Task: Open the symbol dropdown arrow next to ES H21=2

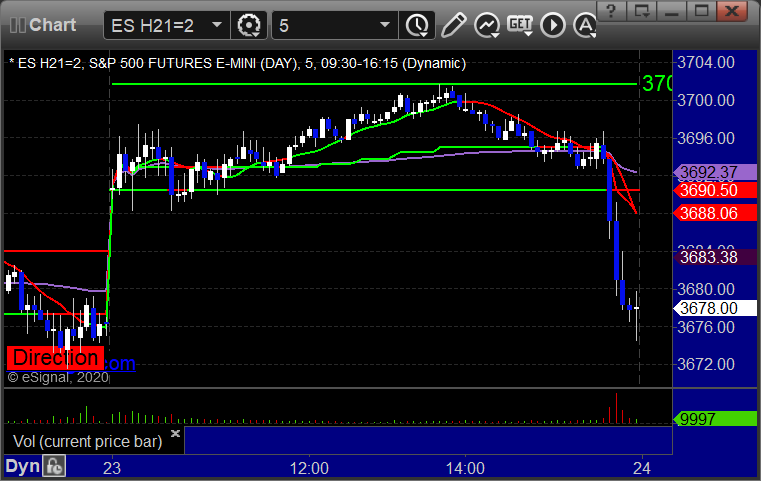Action: 217,25
